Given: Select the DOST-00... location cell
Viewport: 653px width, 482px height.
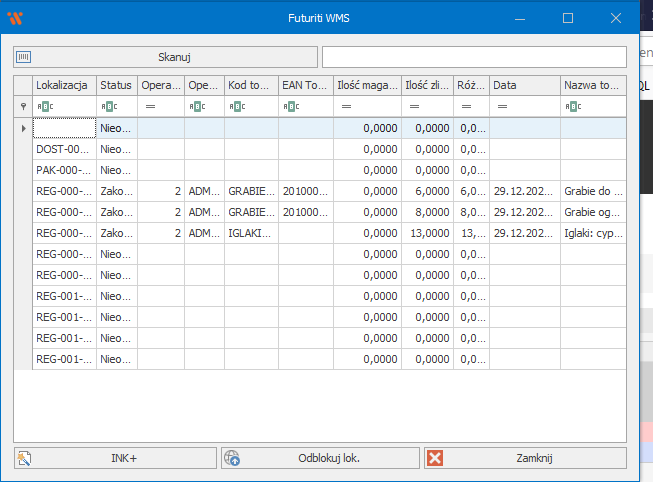Looking at the screenshot, I should pyautogui.click(x=65, y=149).
